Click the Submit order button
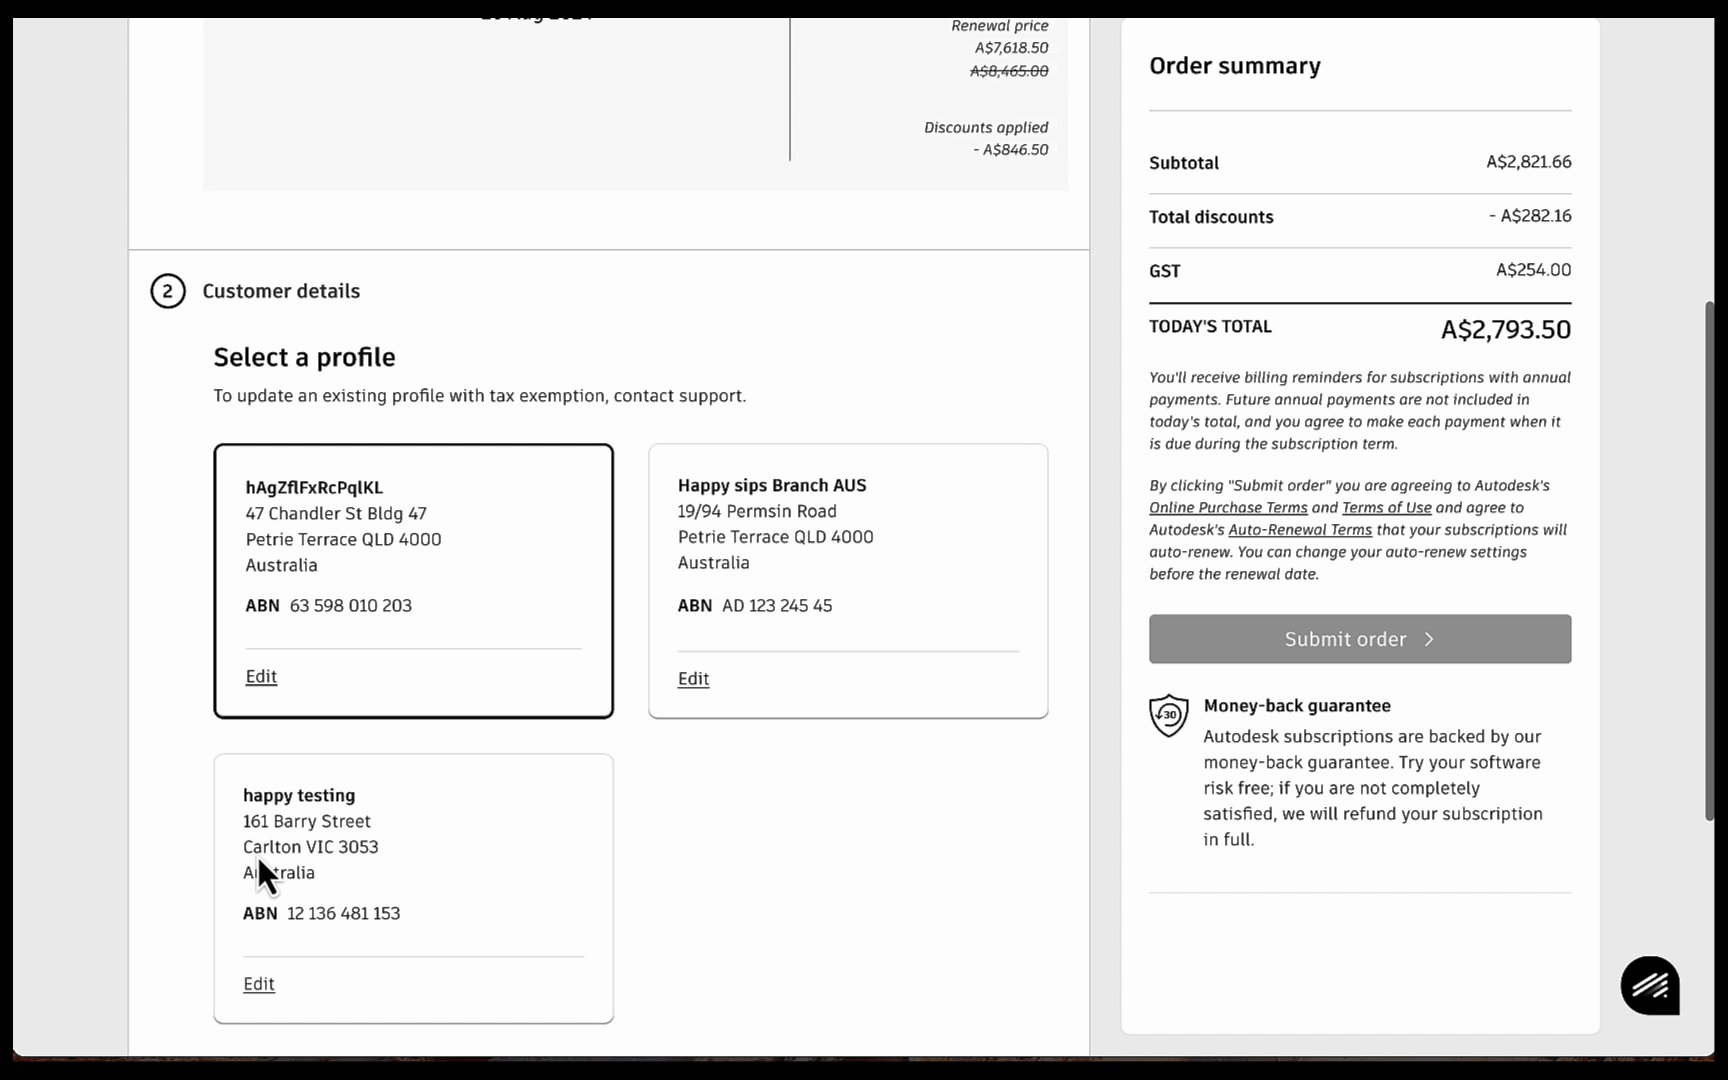Screen dimensions: 1728x1080 1359,639
